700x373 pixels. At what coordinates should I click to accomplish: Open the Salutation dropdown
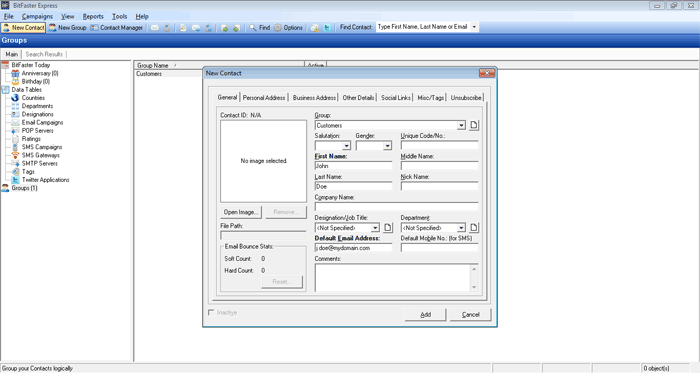coord(346,146)
